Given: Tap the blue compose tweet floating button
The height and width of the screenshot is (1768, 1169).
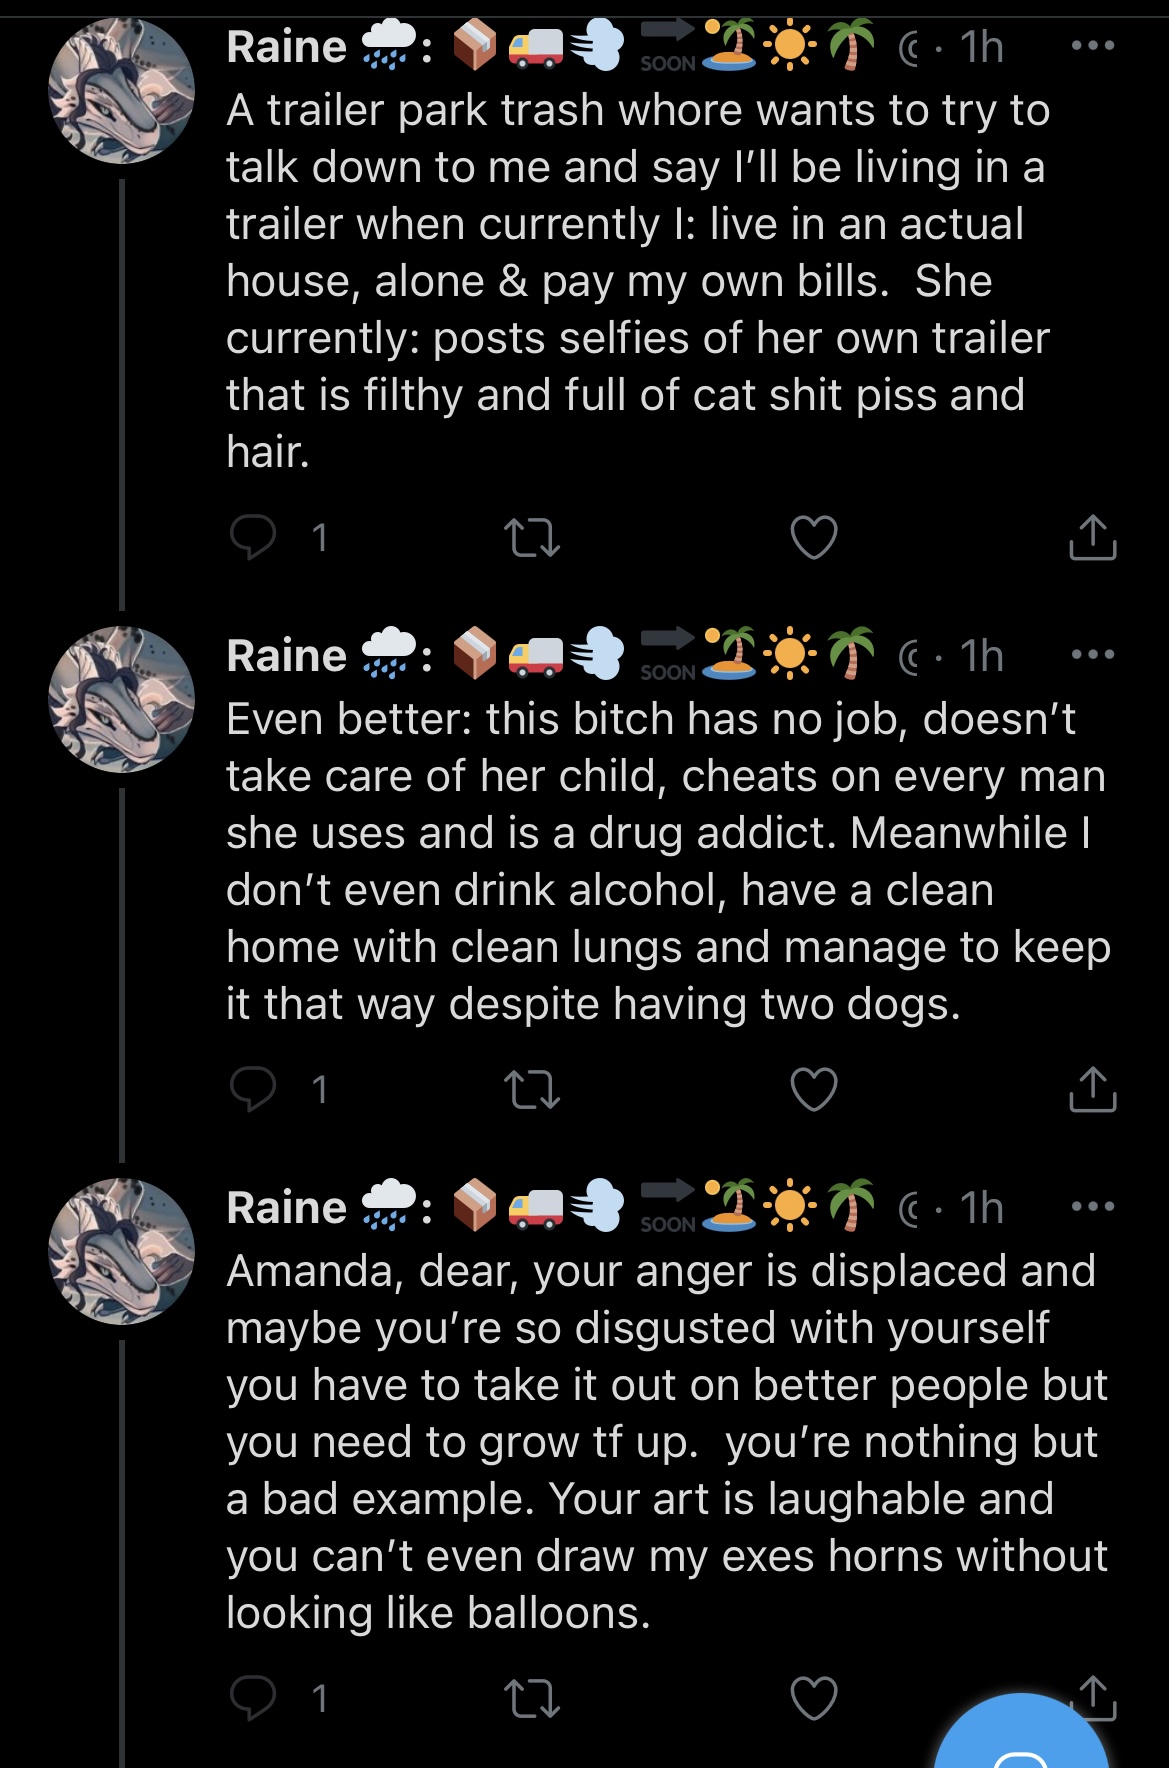Looking at the screenshot, I should [x=1021, y=1735].
